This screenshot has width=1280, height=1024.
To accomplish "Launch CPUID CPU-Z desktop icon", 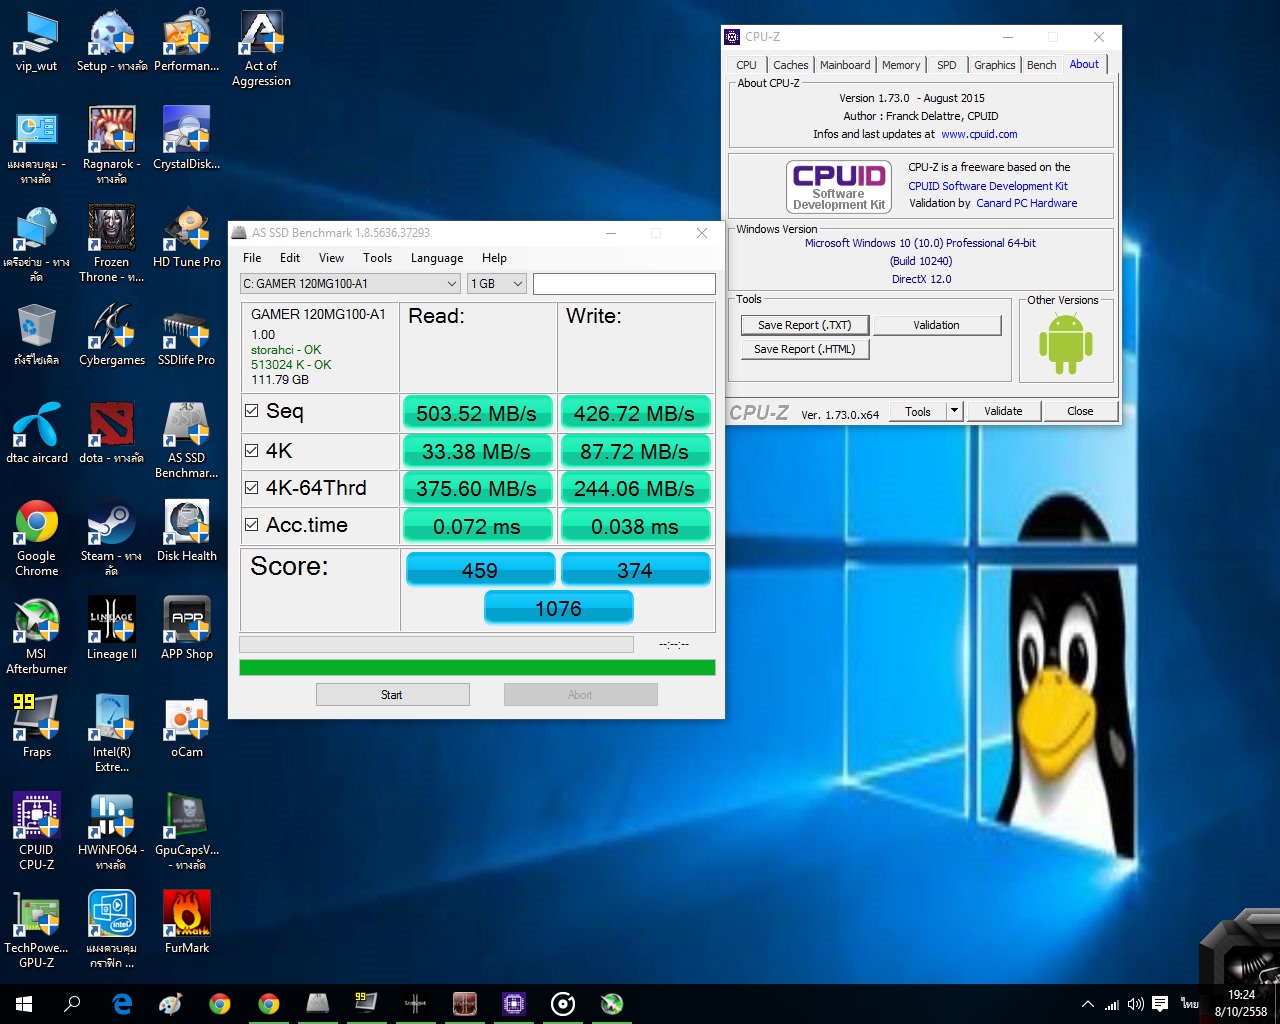I will [x=37, y=831].
